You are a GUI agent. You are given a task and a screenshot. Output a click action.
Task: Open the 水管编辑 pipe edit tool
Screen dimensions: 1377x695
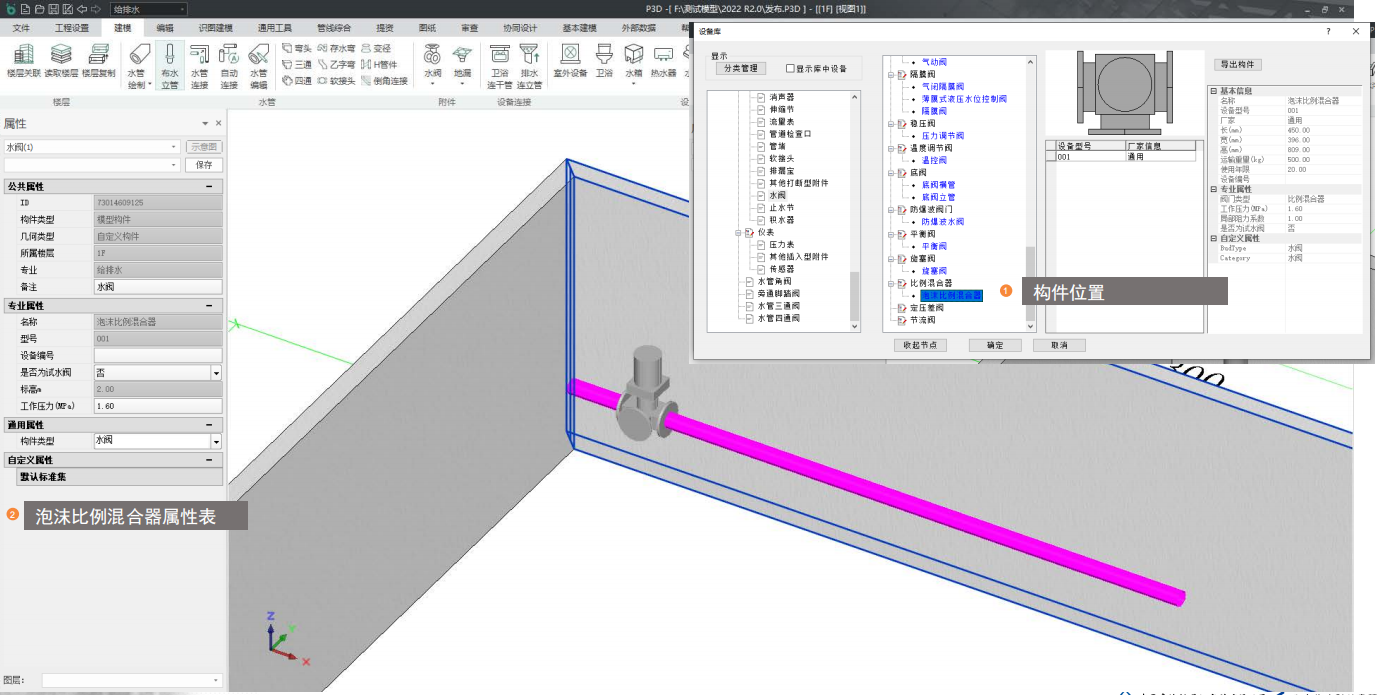point(258,65)
